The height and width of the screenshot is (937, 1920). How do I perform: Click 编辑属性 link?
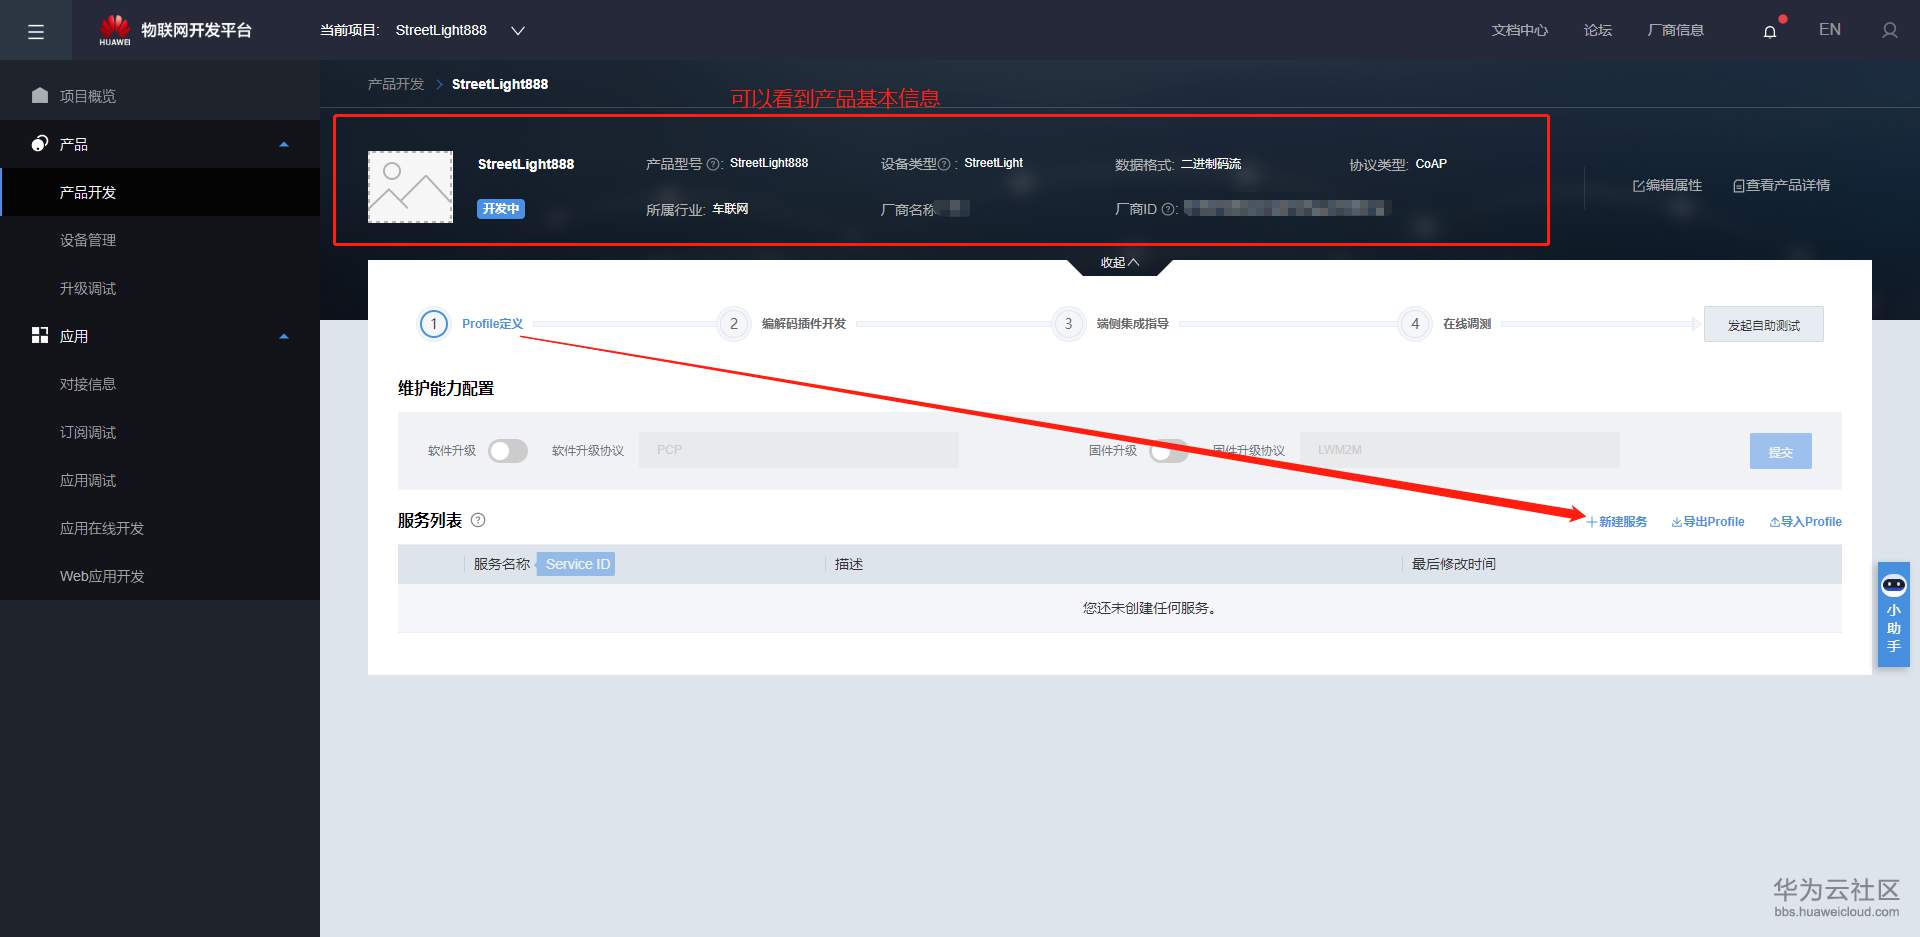[1667, 185]
